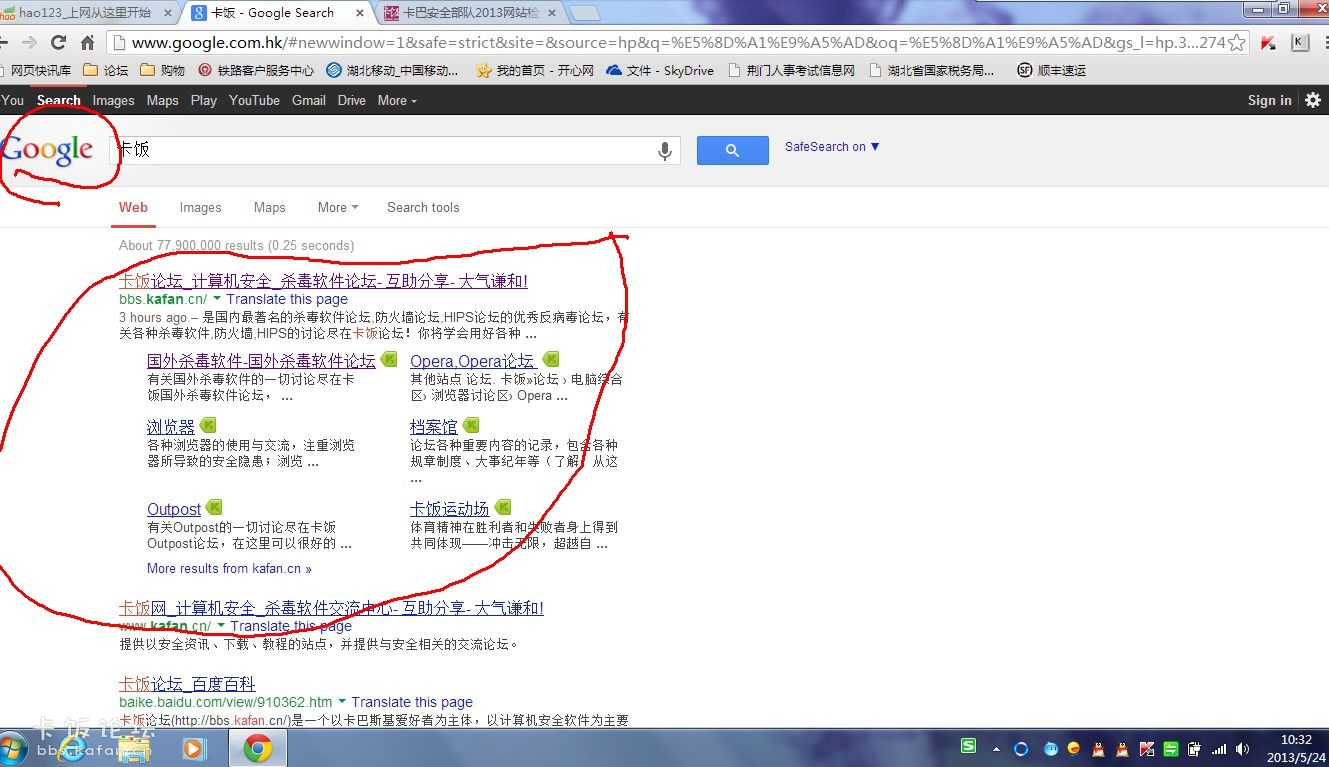Open Google settings gear icon
Screen dimensions: 1329x767
(x=1313, y=99)
